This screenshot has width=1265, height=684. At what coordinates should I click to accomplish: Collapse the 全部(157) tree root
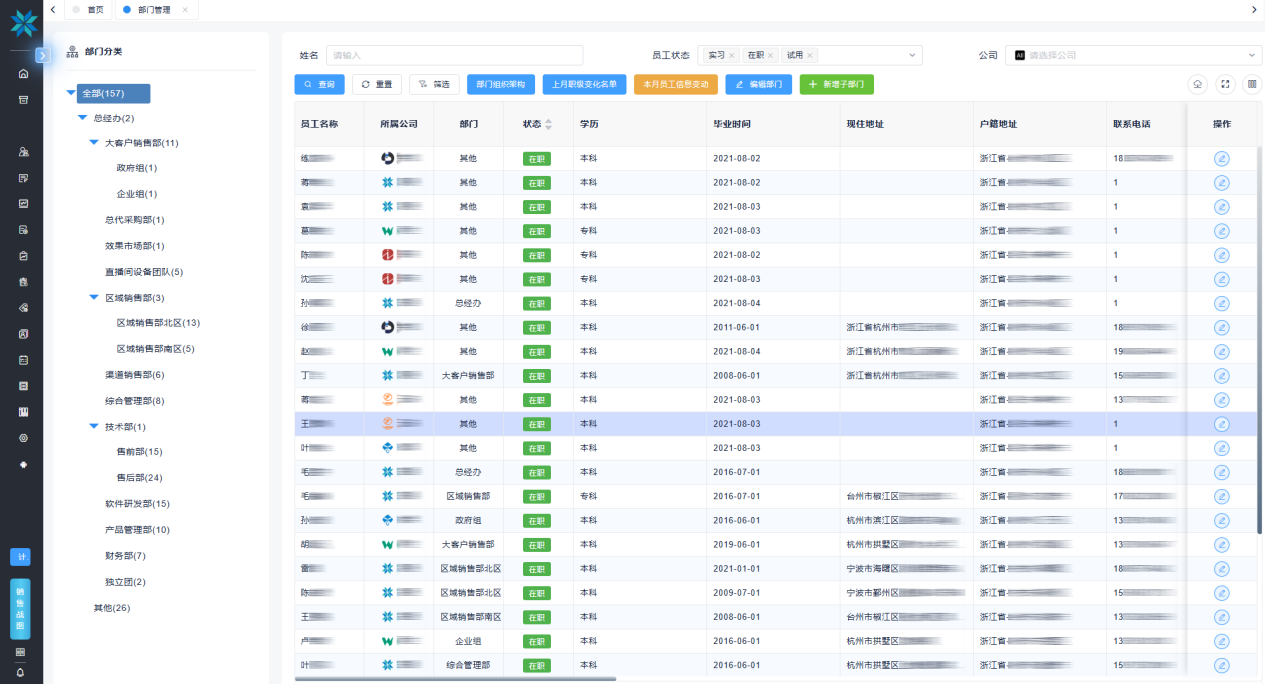71,93
